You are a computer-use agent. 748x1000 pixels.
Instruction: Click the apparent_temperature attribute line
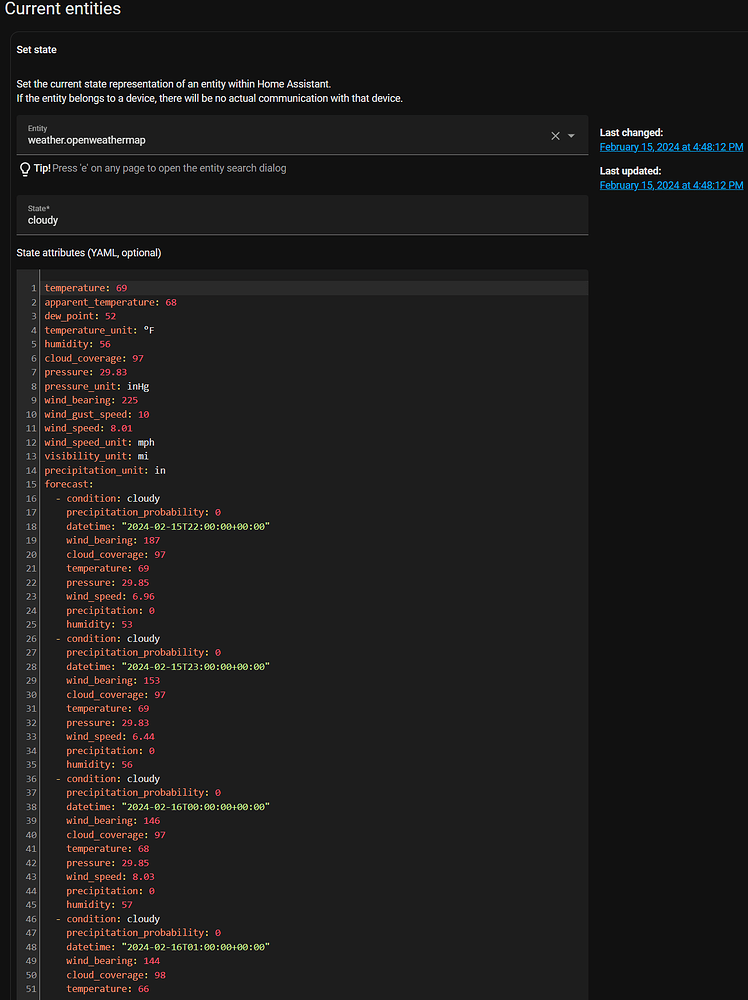(x=110, y=302)
